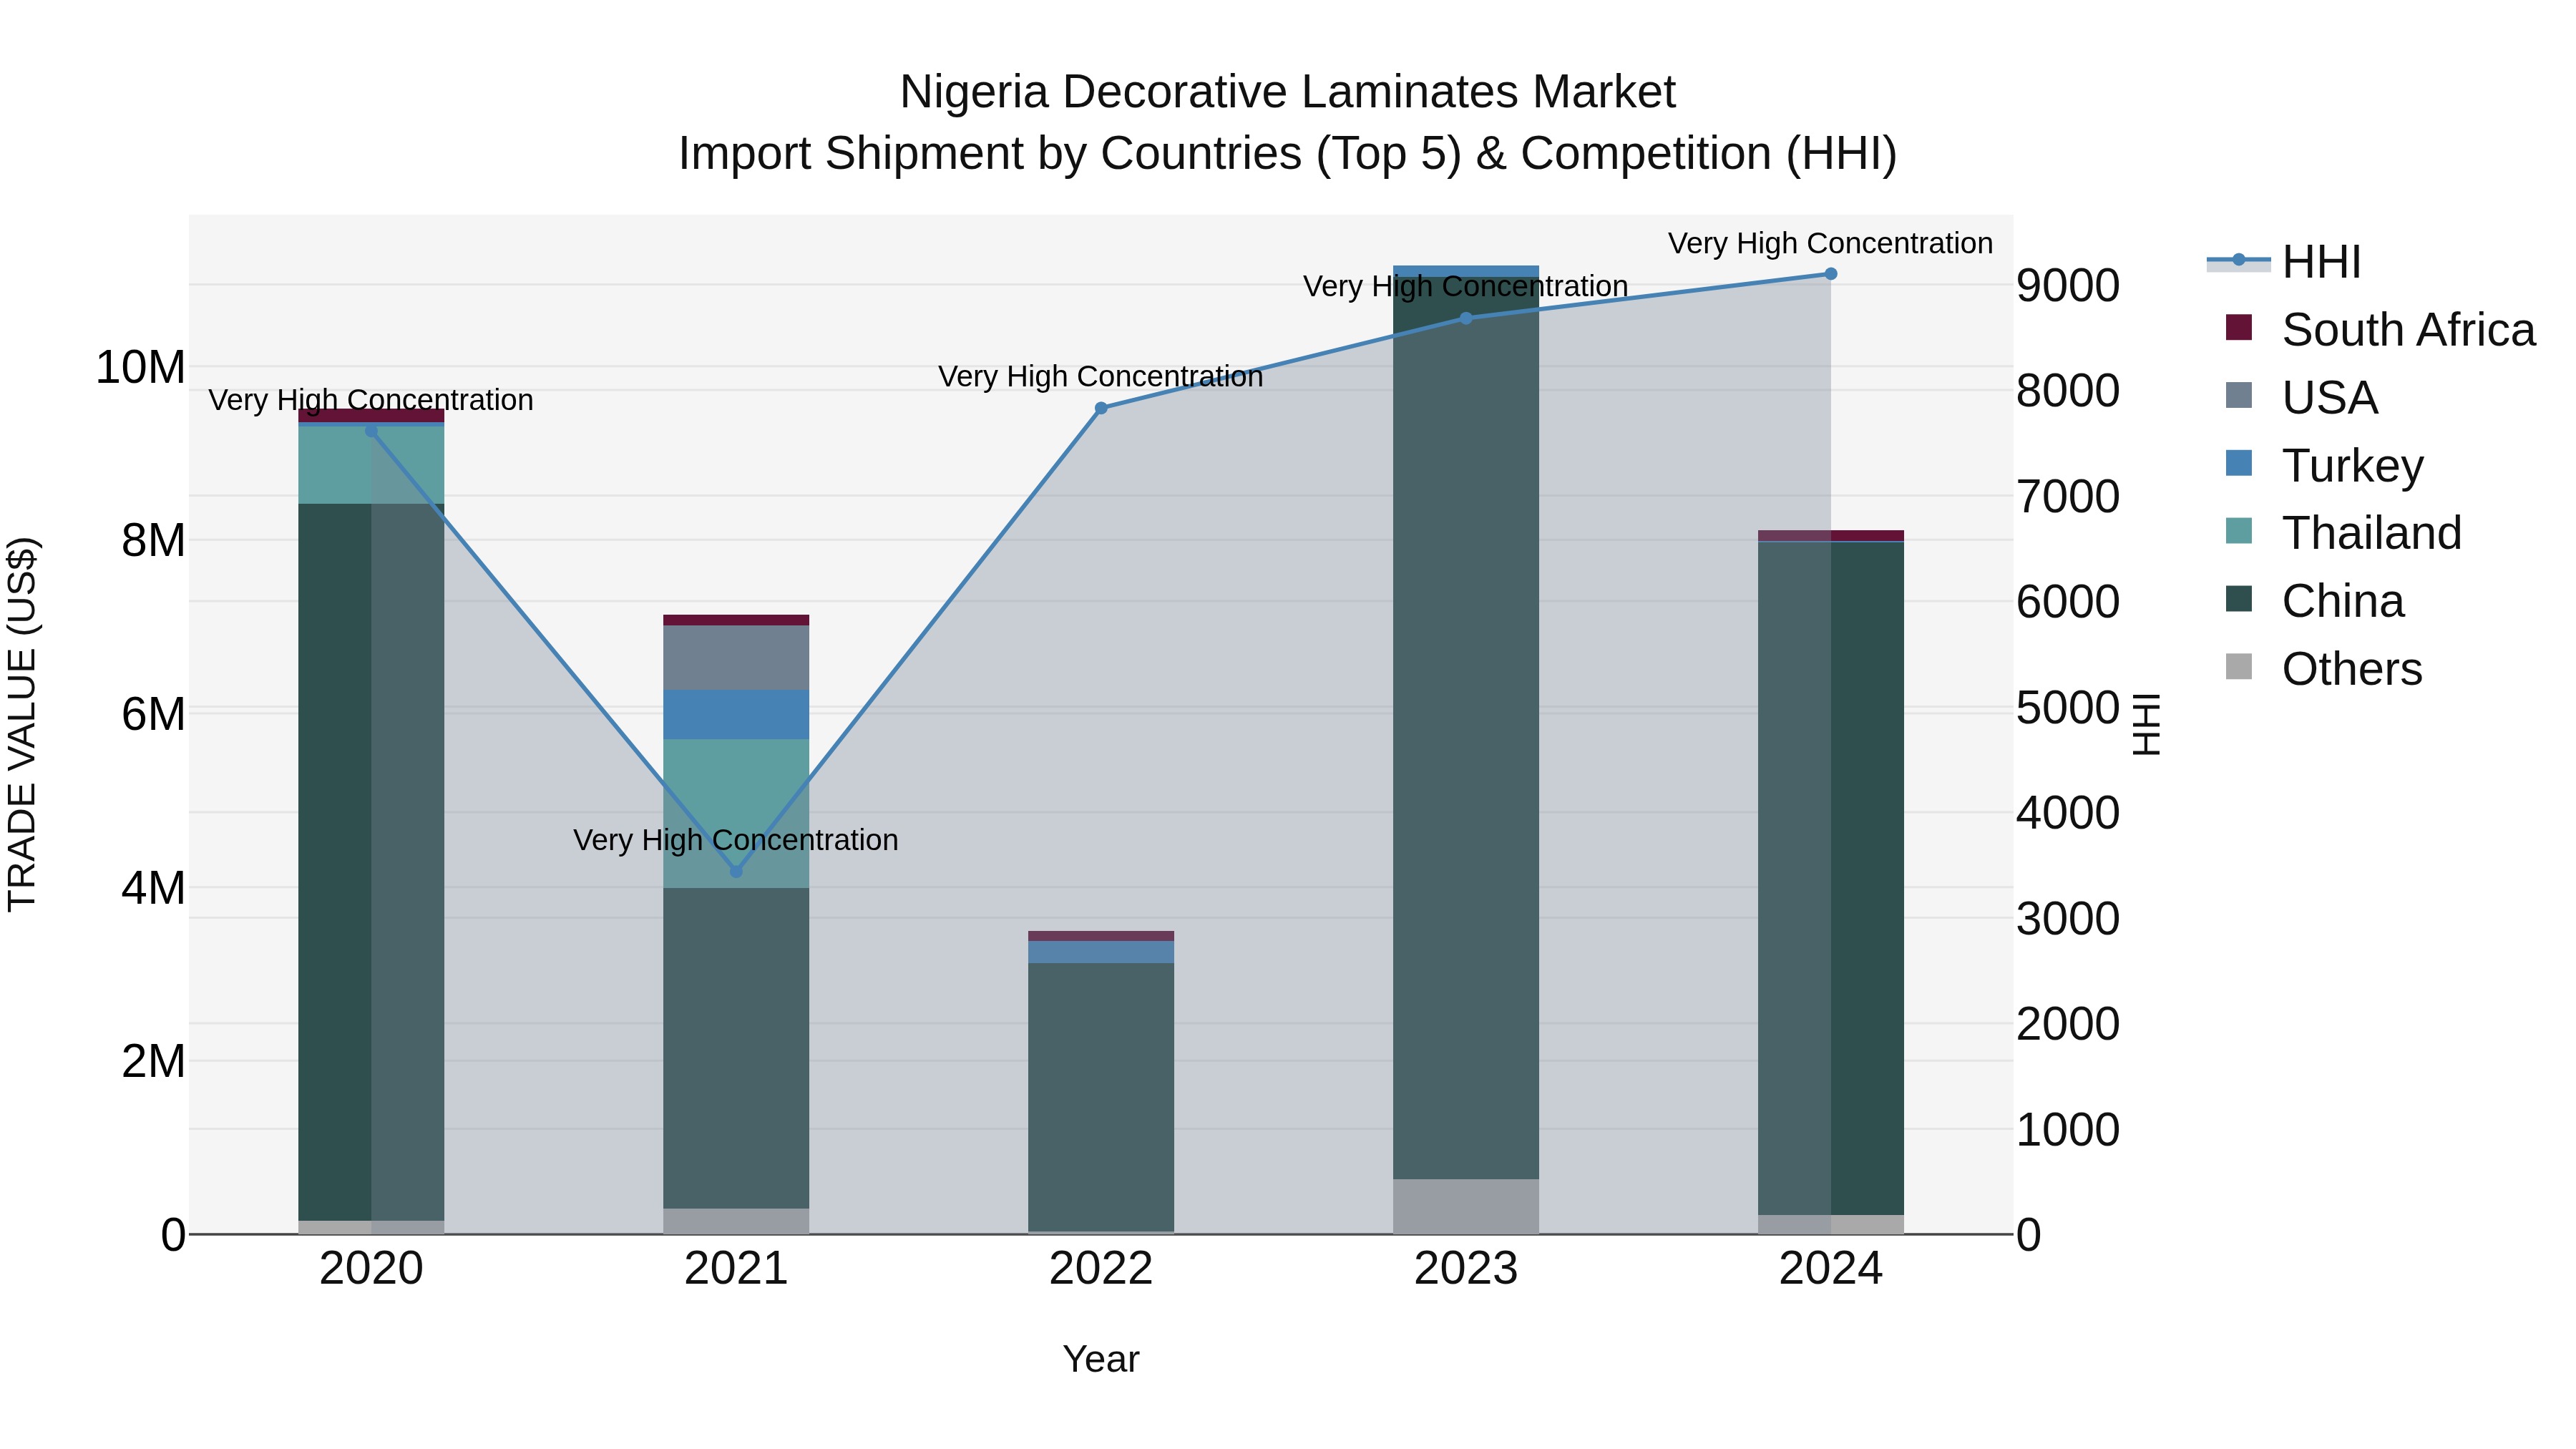Click the Thailand teal legend swatch

[x=2239, y=531]
